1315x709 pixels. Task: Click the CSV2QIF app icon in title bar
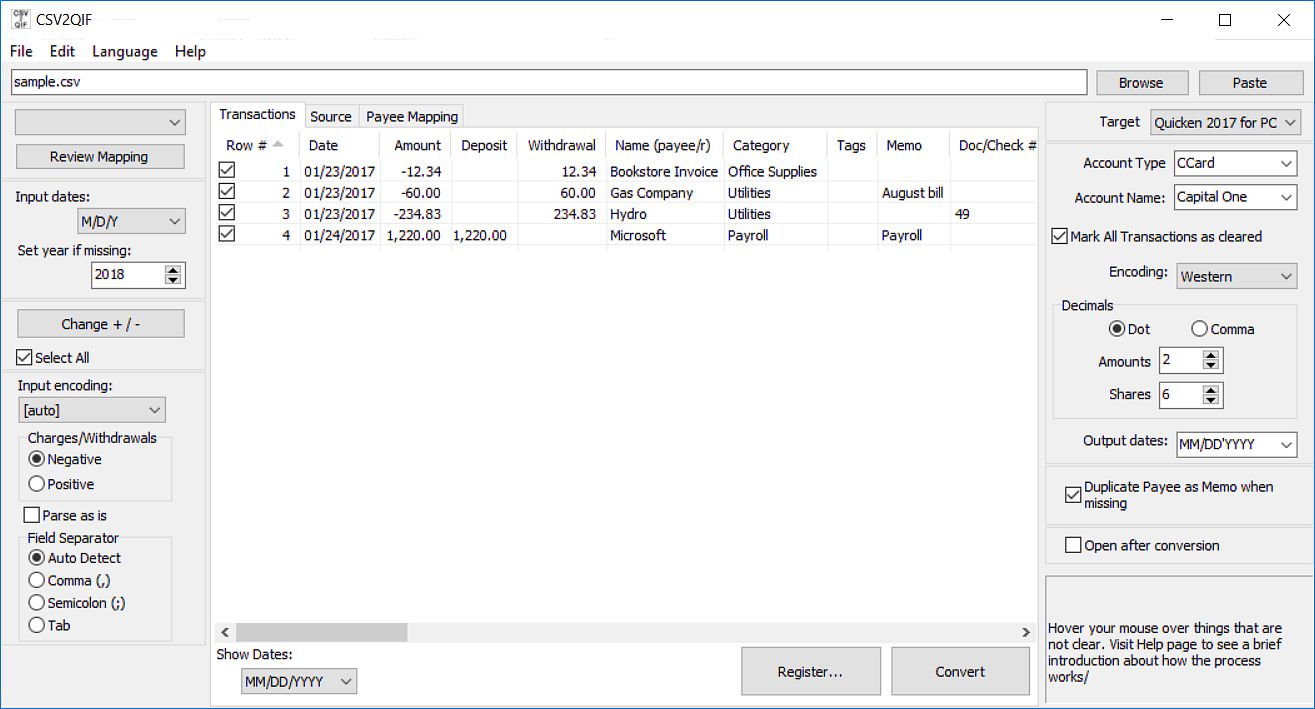pos(21,19)
